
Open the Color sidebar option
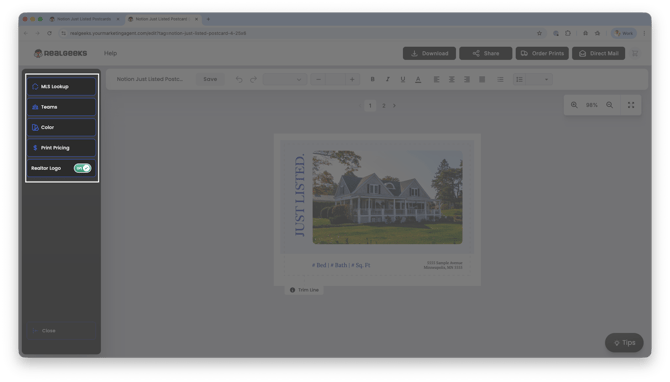click(x=62, y=127)
